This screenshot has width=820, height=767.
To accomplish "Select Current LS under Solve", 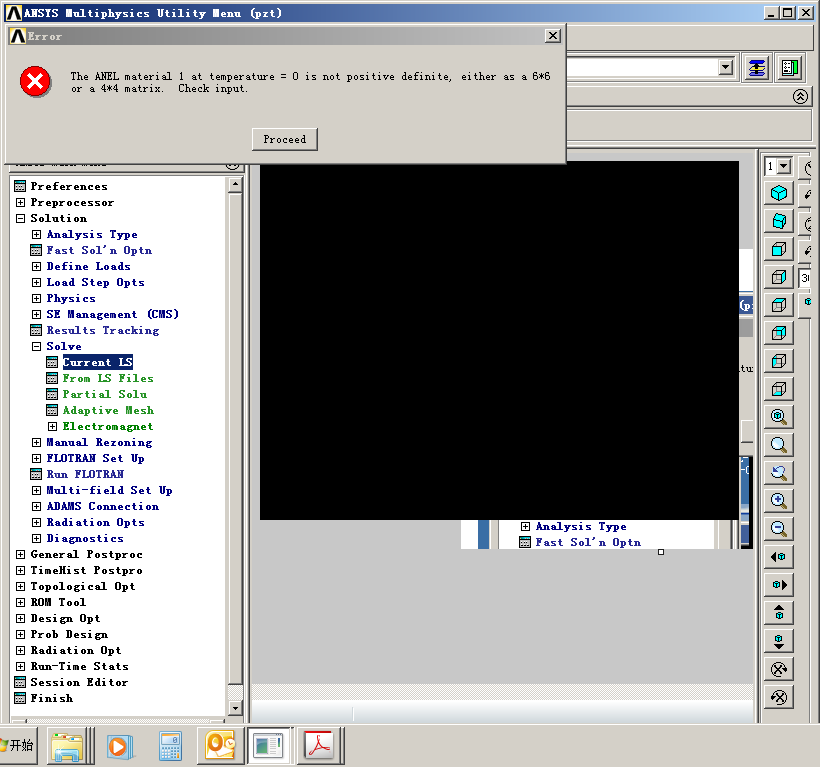I will [97, 362].
